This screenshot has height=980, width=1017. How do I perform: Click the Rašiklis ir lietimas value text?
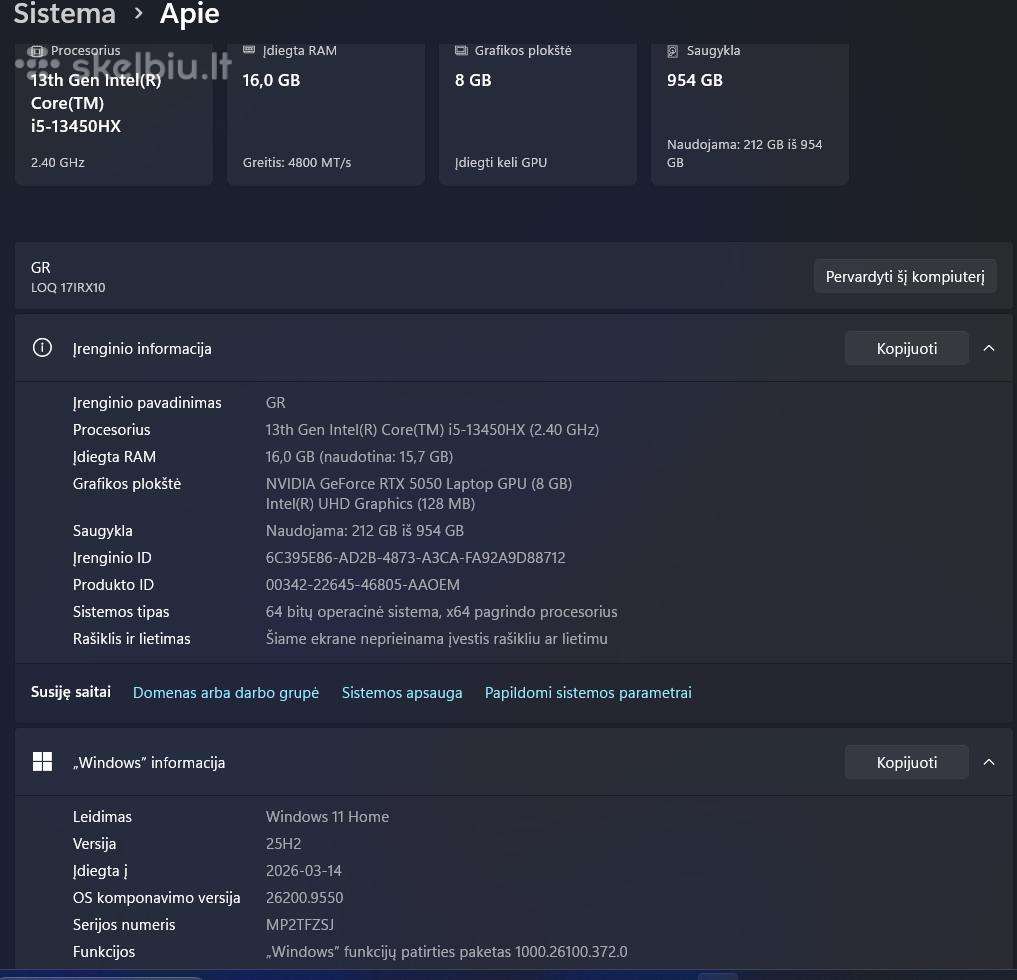[437, 639]
